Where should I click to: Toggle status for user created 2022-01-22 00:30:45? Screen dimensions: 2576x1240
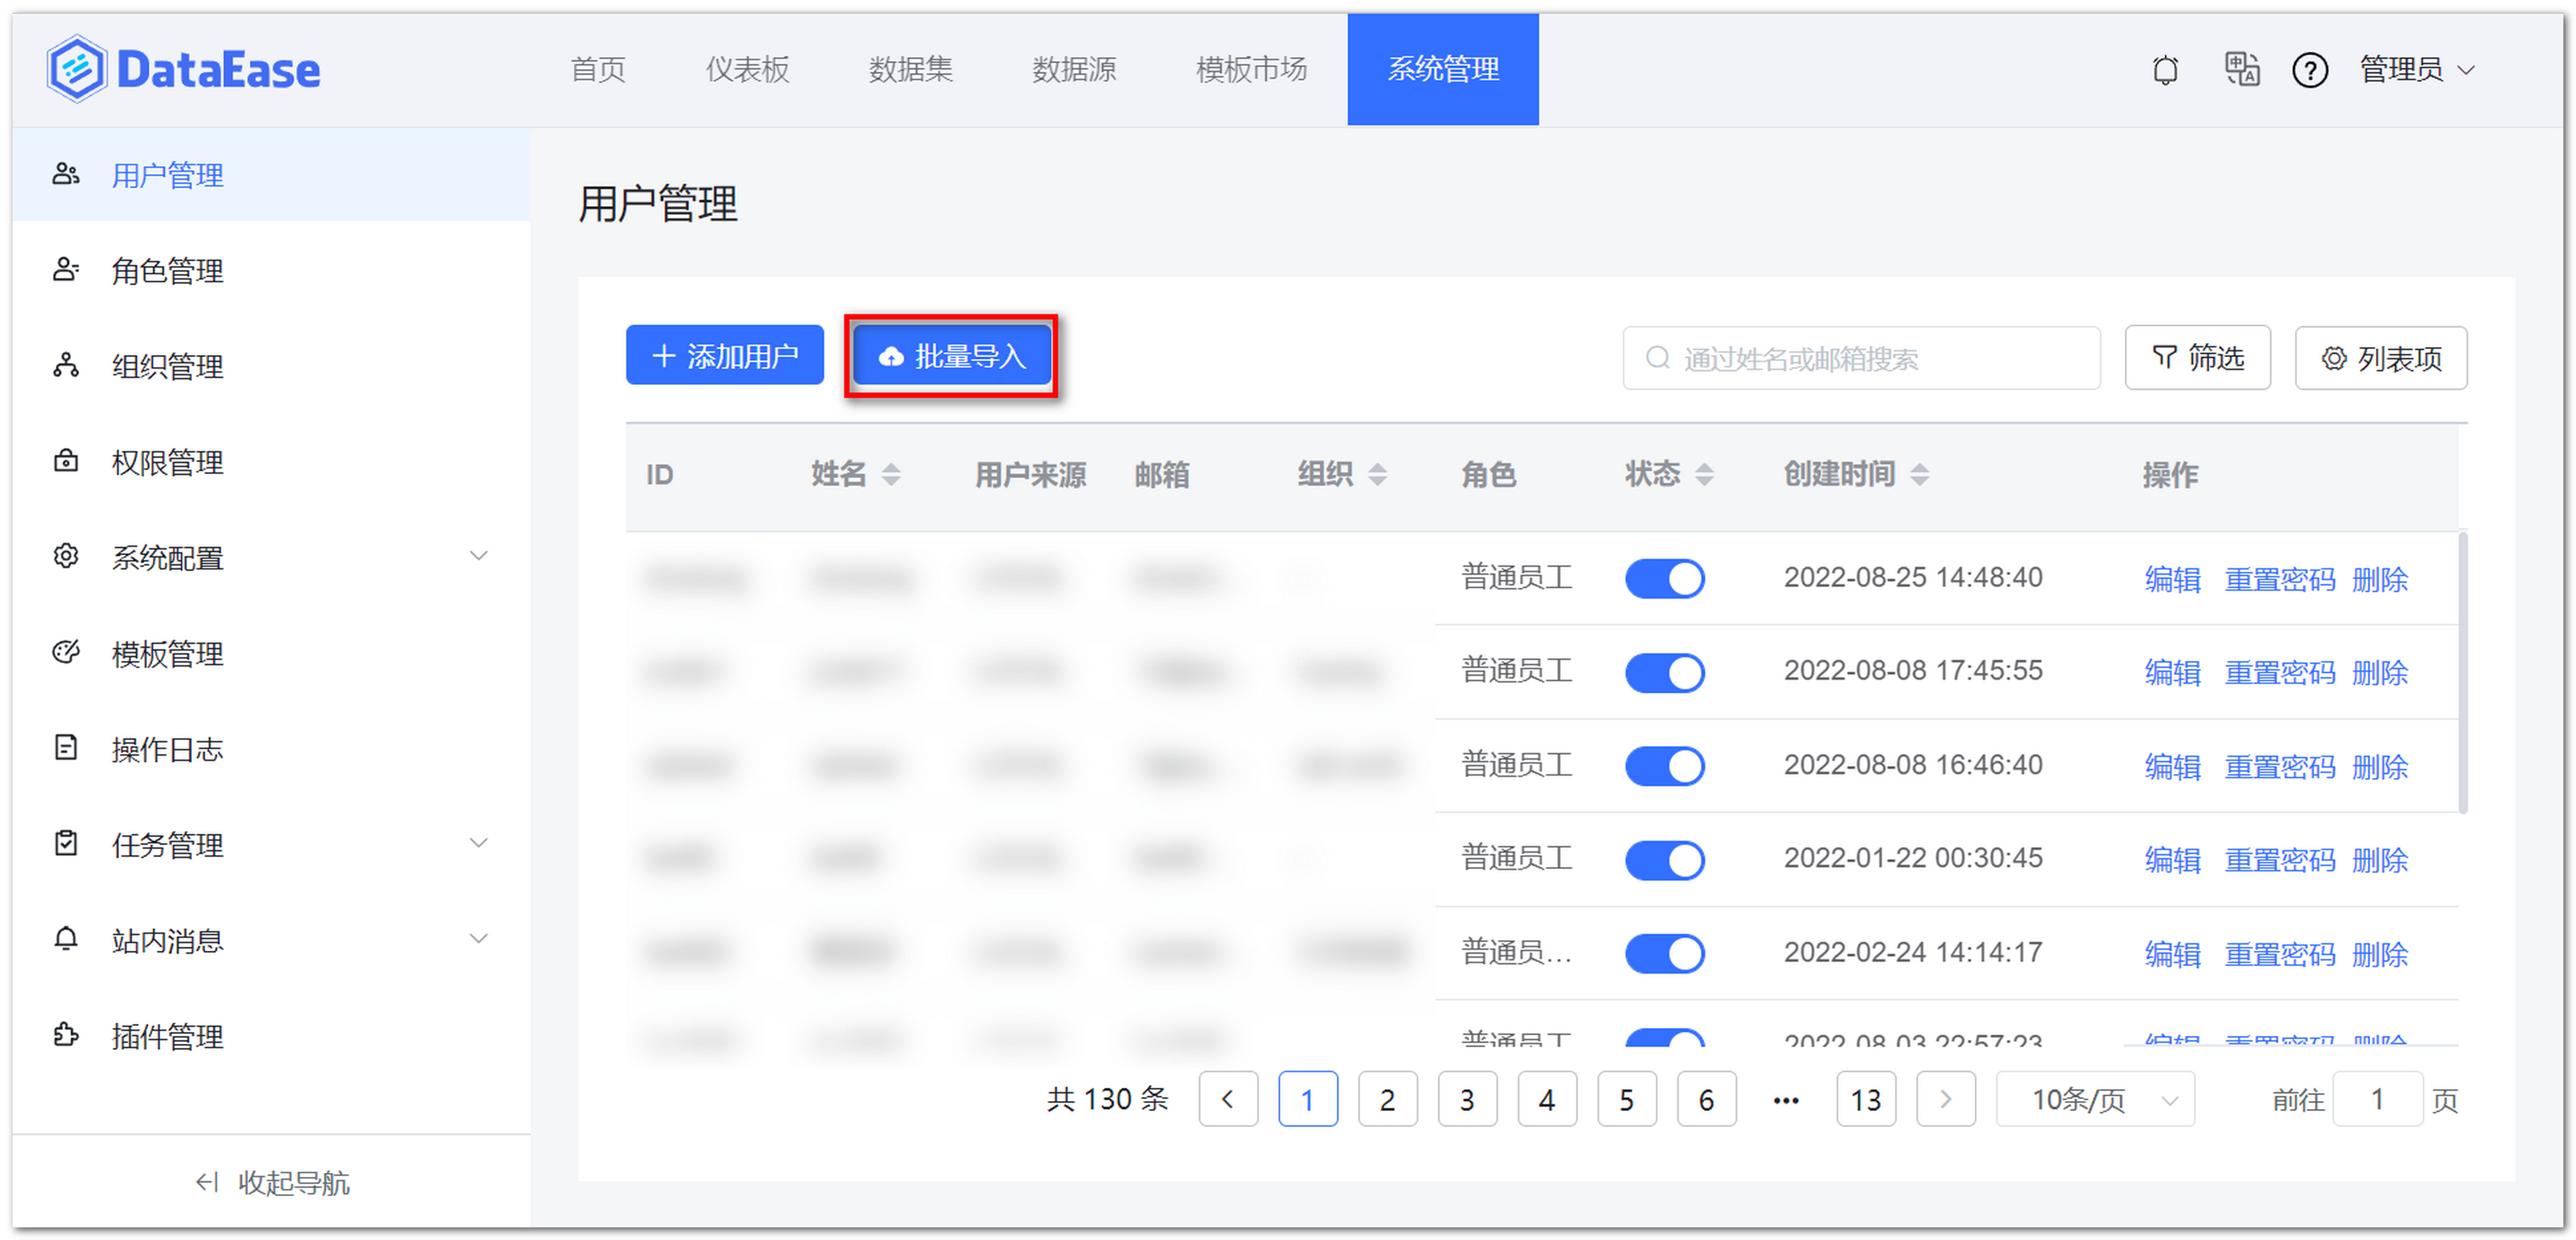coord(1665,859)
